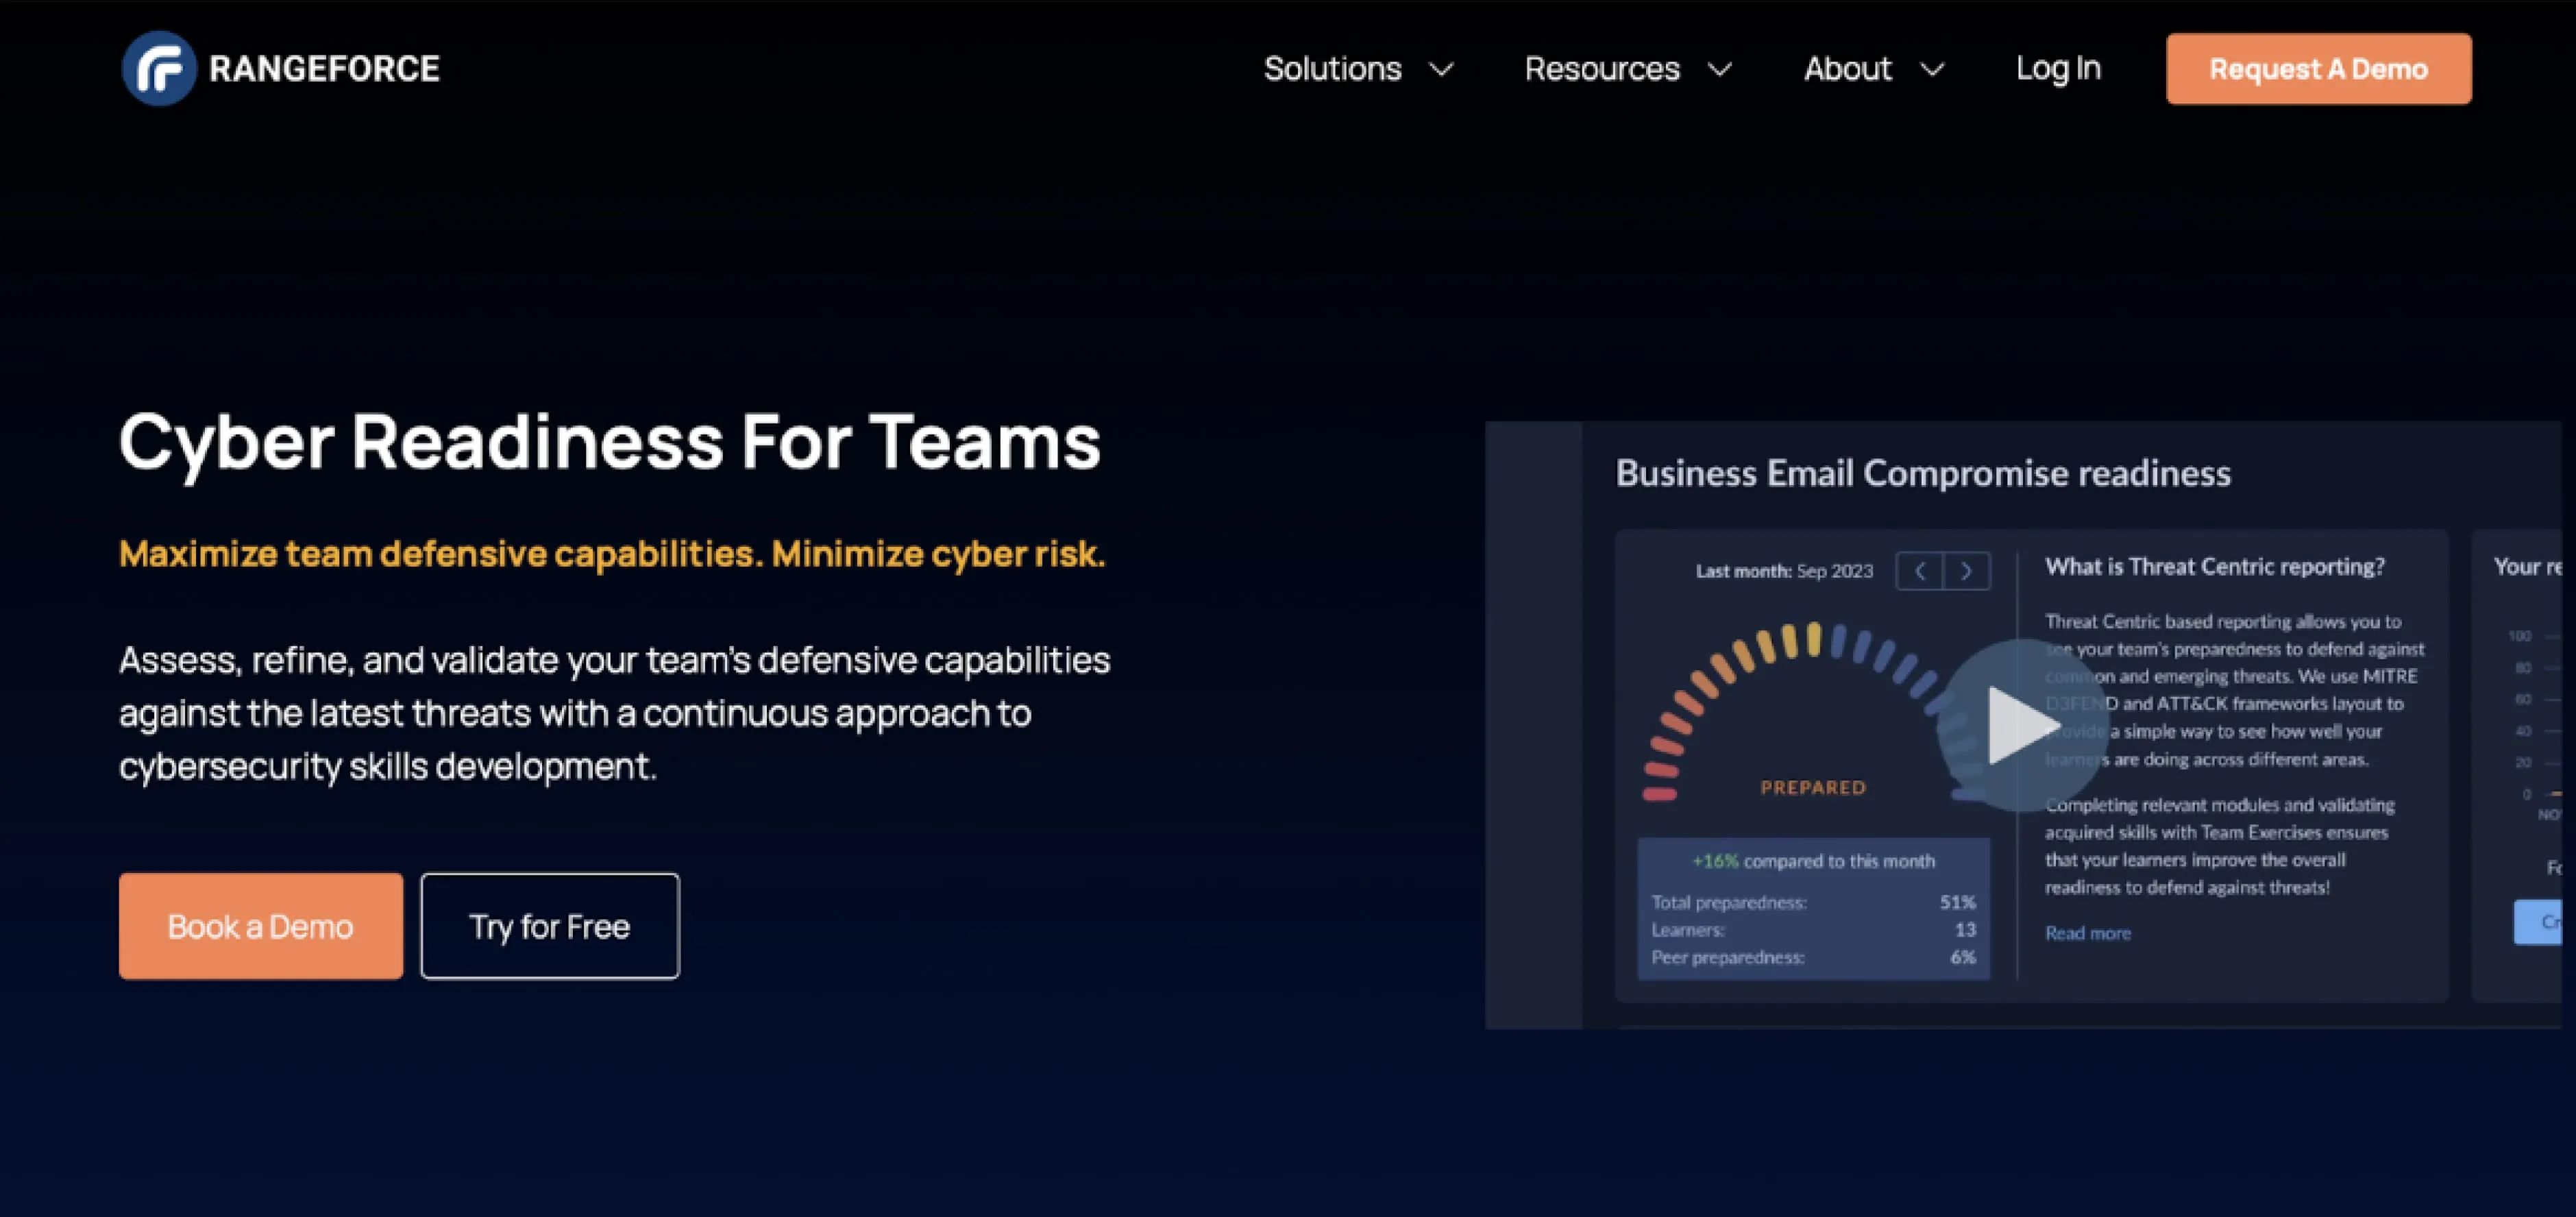The image size is (2576, 1217).
Task: Go to previous month arrow in preview
Action: (x=1919, y=571)
